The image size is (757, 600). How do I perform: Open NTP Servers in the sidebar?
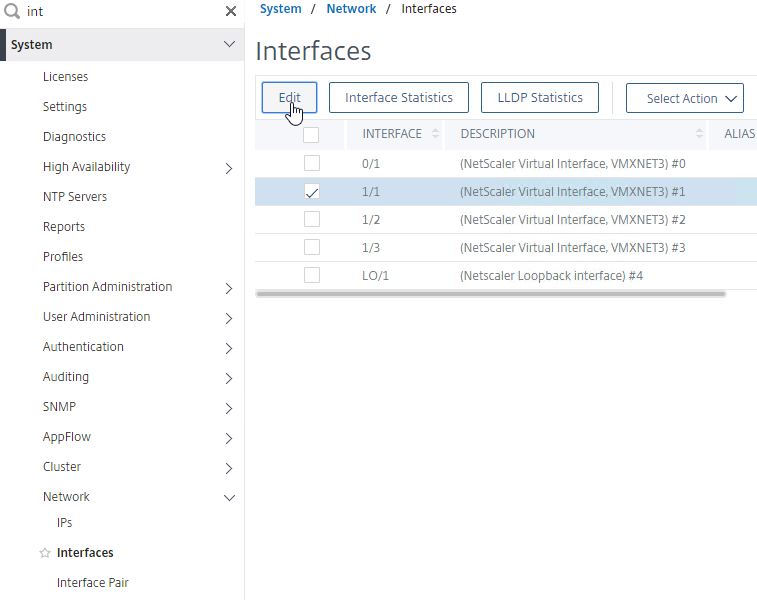(75, 196)
